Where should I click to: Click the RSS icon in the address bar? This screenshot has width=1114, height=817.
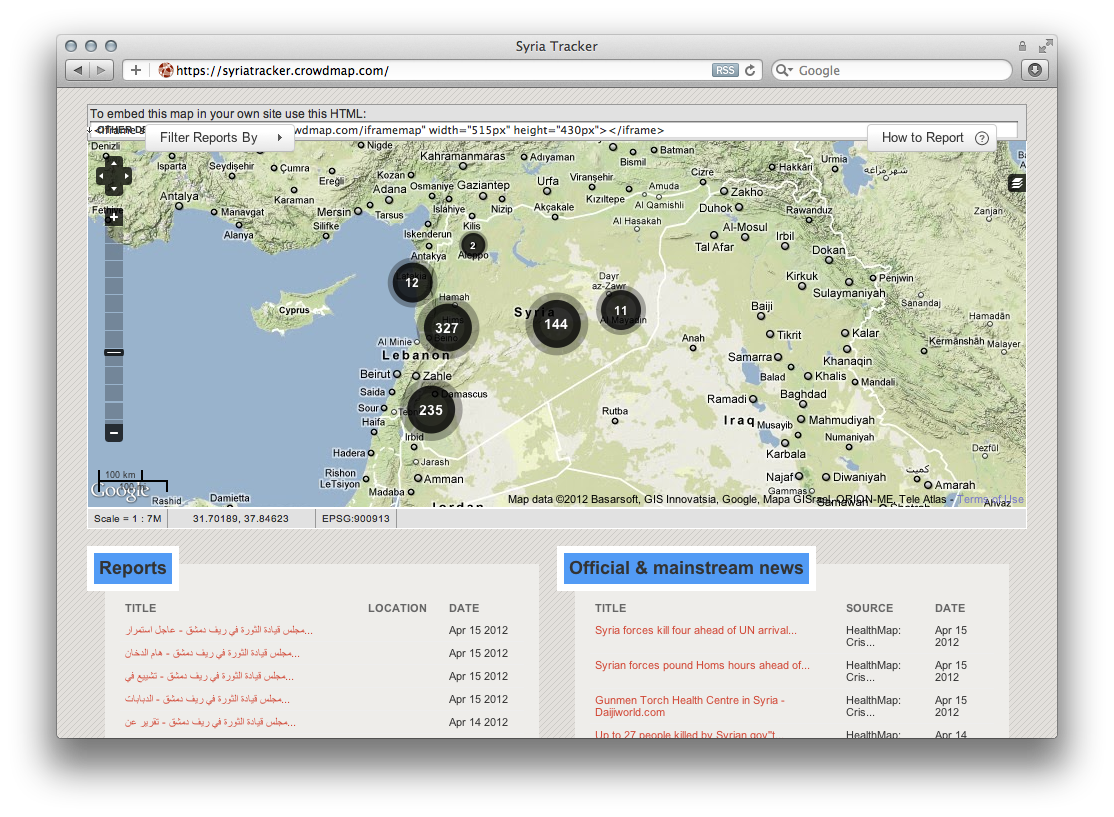coord(725,70)
